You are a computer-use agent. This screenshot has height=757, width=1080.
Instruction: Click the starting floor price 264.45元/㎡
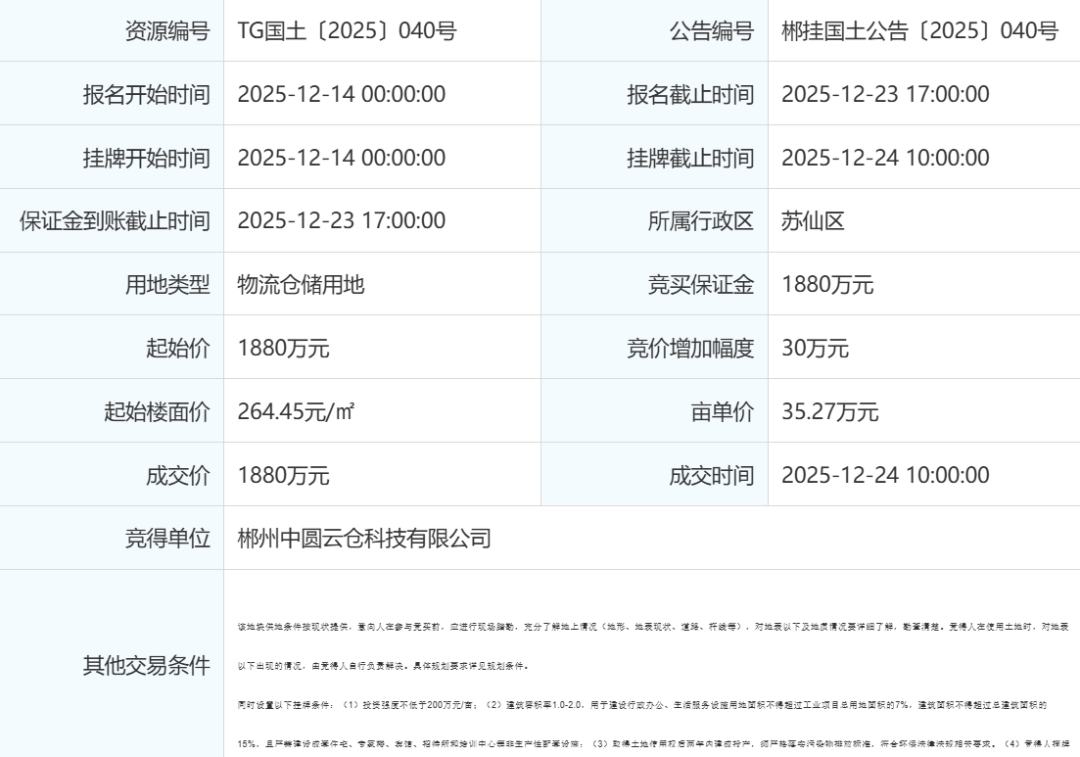pos(296,411)
